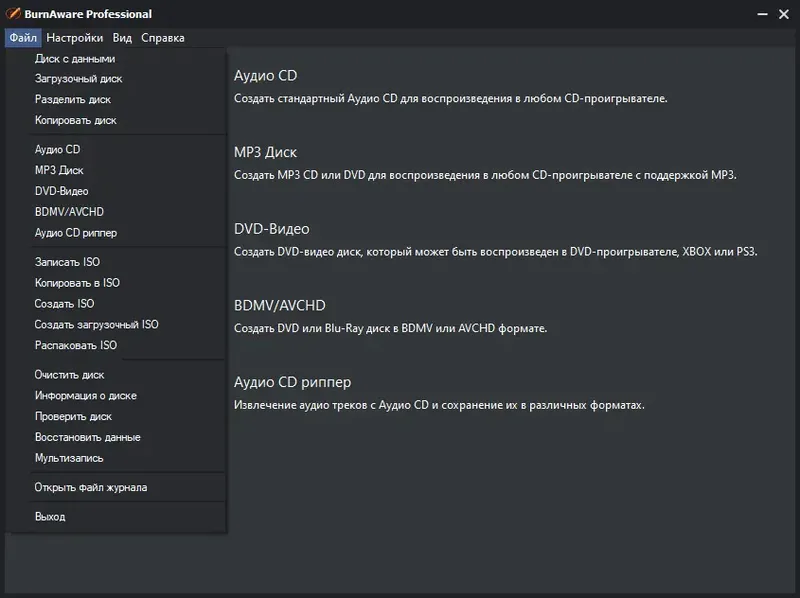The width and height of the screenshot is (800, 598).
Task: Click Разделить диск in the menu
Action: point(73,100)
